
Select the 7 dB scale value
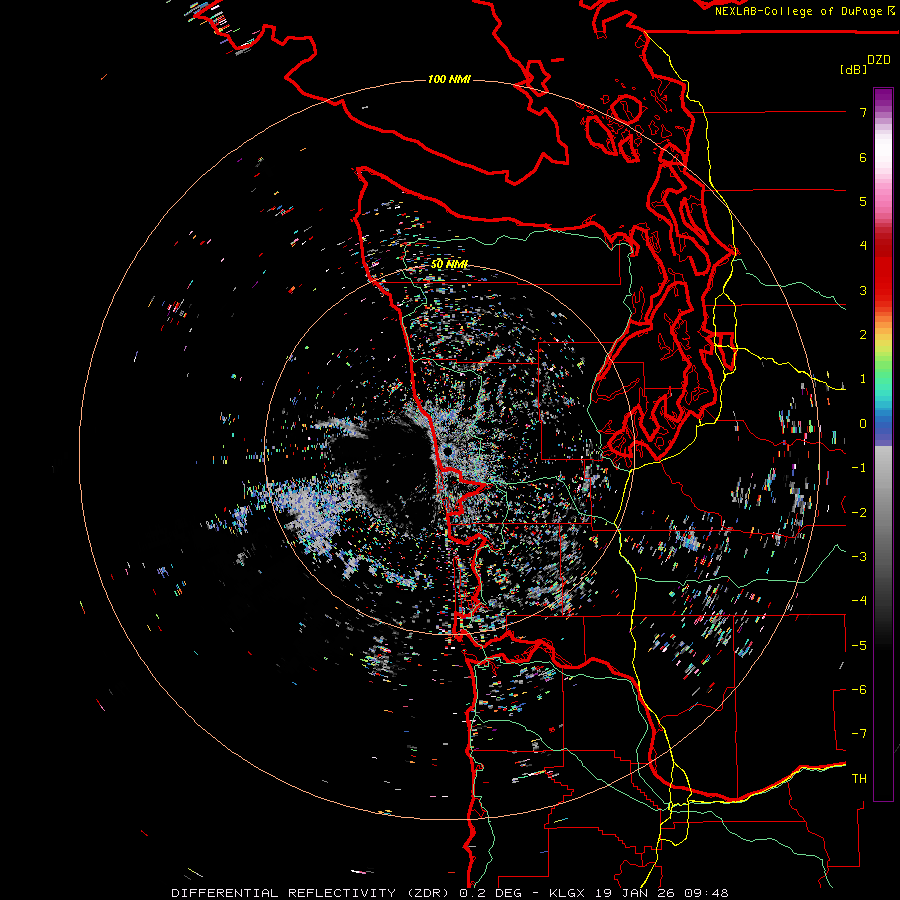863,112
